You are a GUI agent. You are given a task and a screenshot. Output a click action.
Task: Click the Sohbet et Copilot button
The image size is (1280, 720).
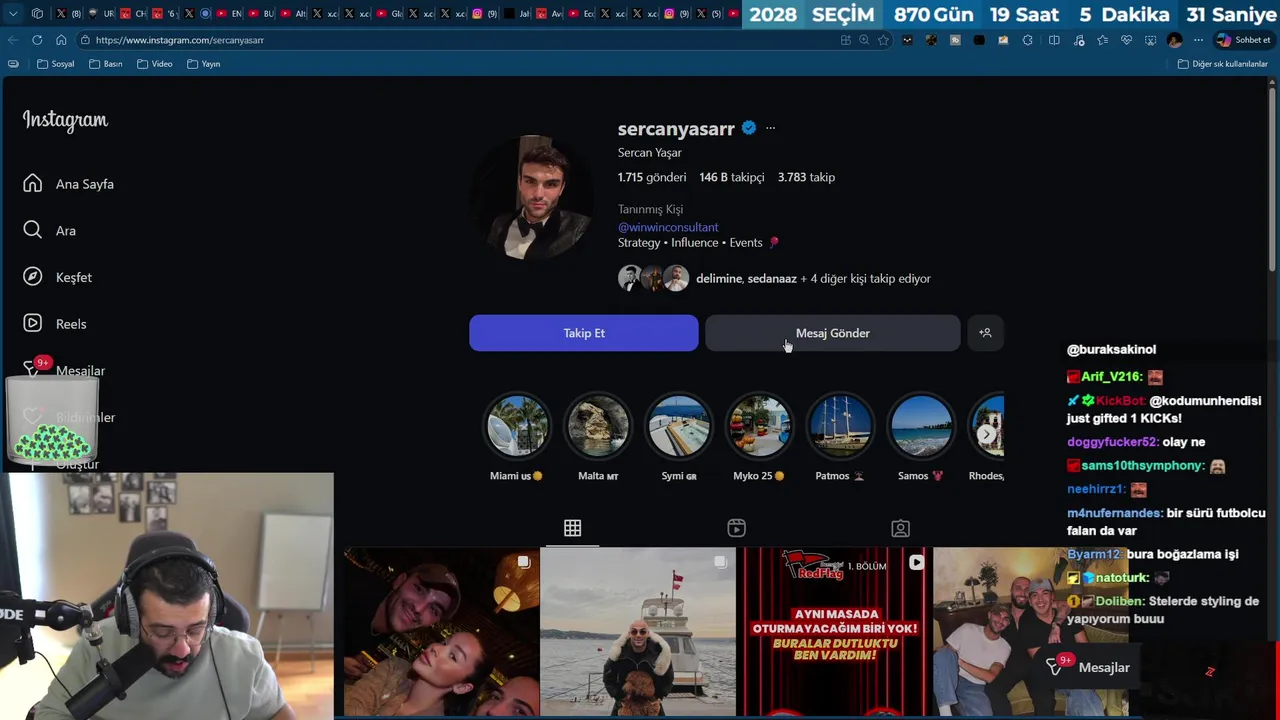pyautogui.click(x=1243, y=40)
